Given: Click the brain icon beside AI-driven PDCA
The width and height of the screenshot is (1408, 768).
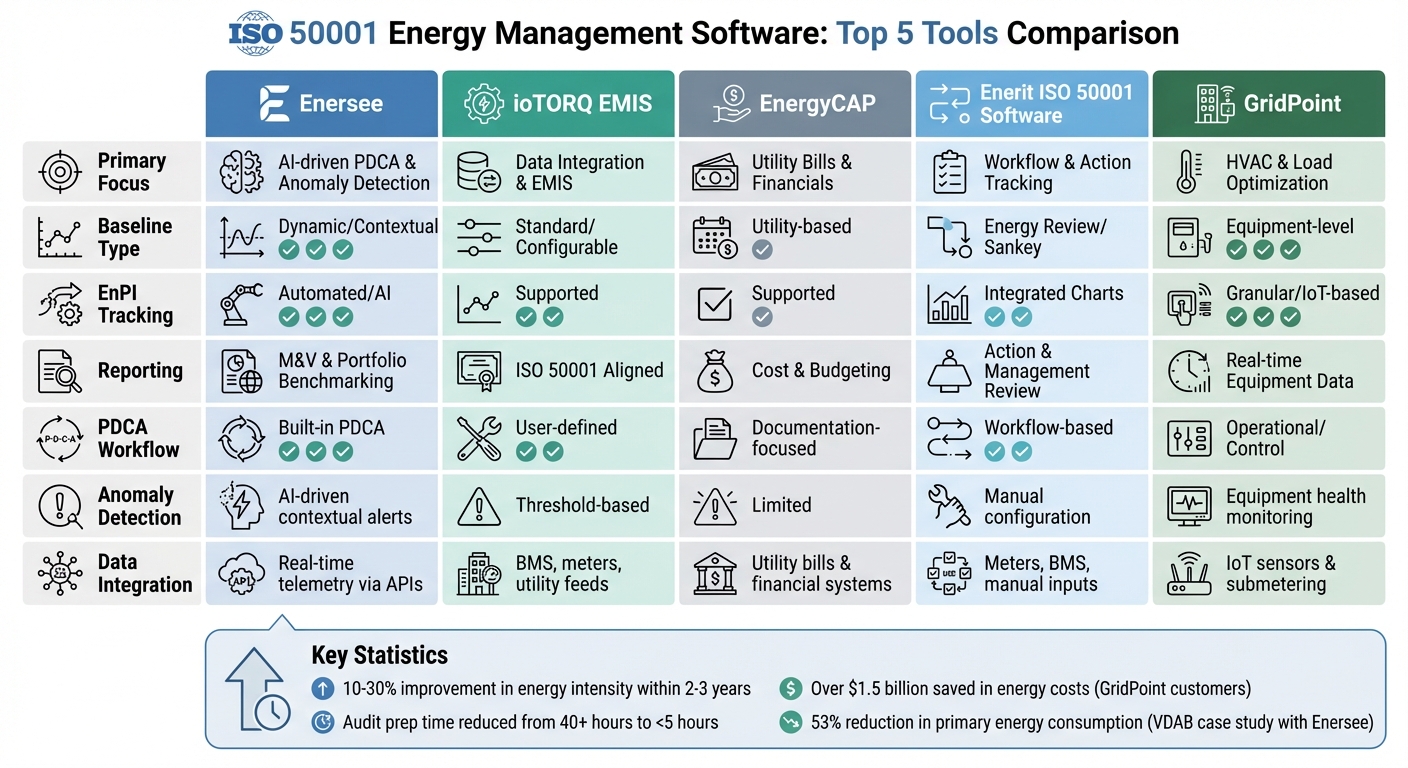Looking at the screenshot, I should [x=241, y=172].
